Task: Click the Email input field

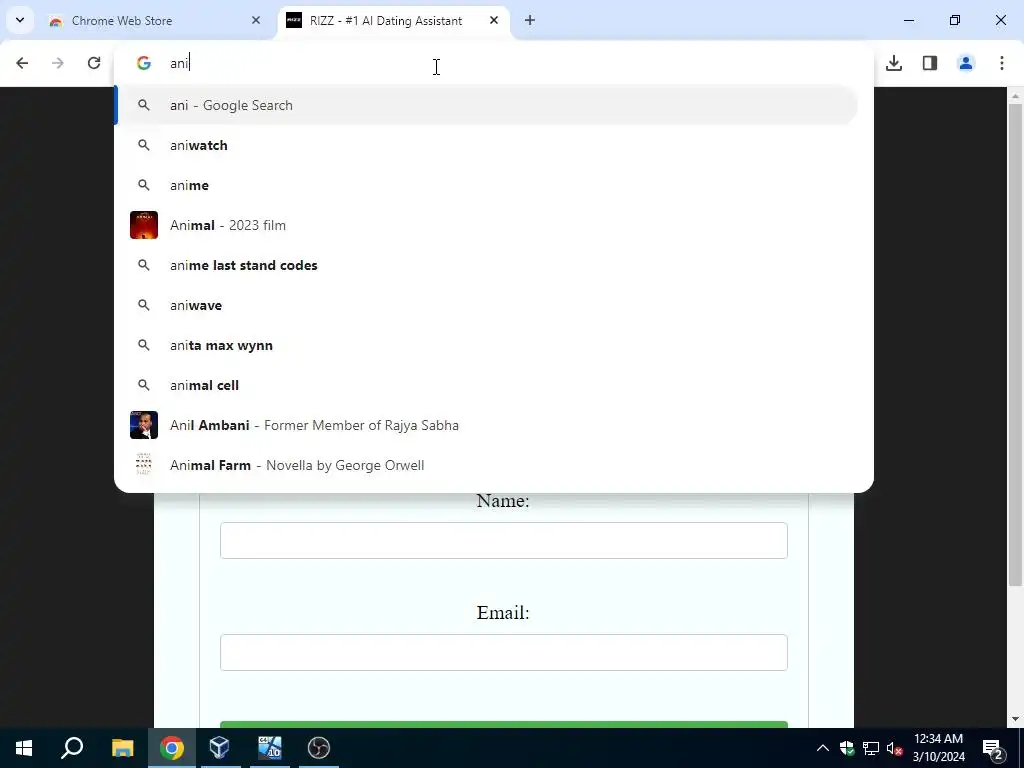Action: 504,652
